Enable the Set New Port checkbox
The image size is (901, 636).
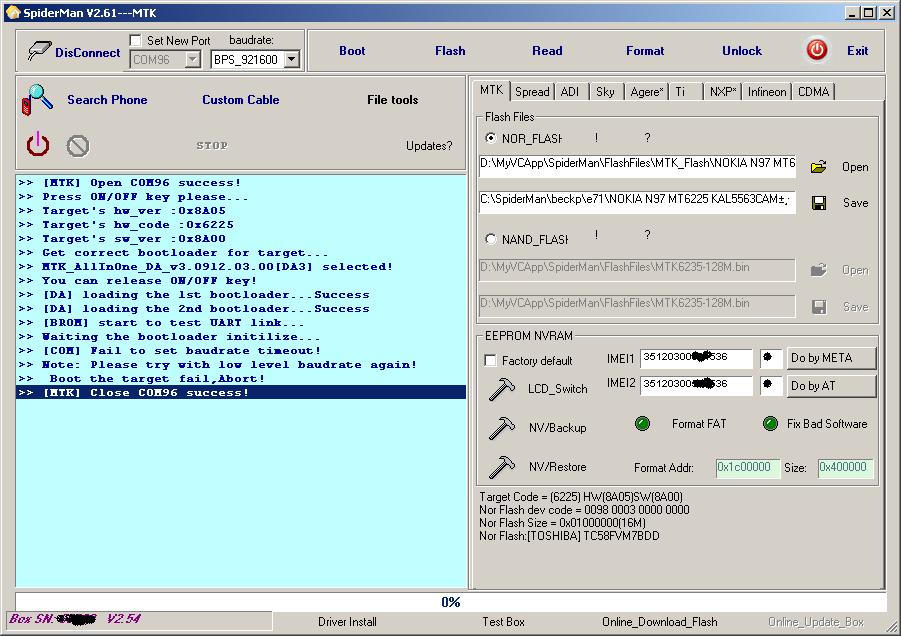point(136,40)
